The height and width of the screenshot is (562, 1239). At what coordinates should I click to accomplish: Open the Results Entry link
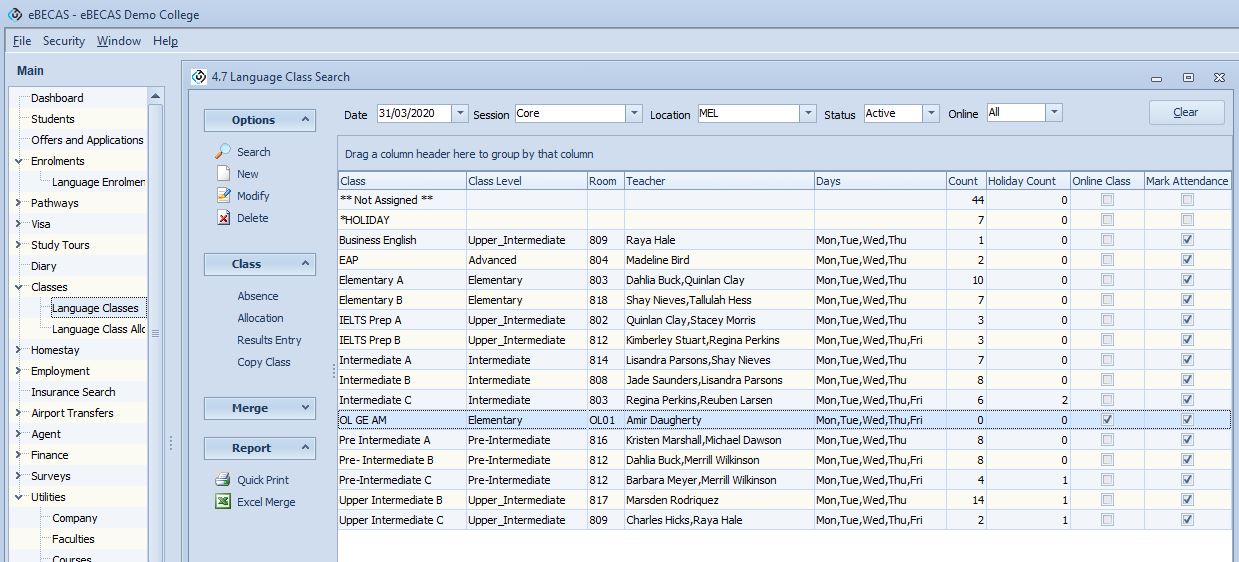[269, 340]
